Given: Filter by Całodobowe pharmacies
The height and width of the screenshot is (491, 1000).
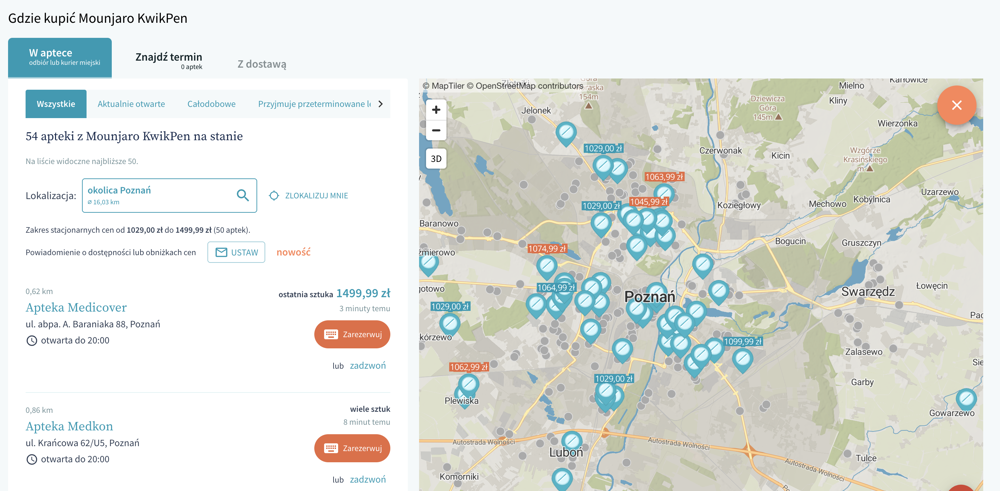Looking at the screenshot, I should click(x=211, y=104).
